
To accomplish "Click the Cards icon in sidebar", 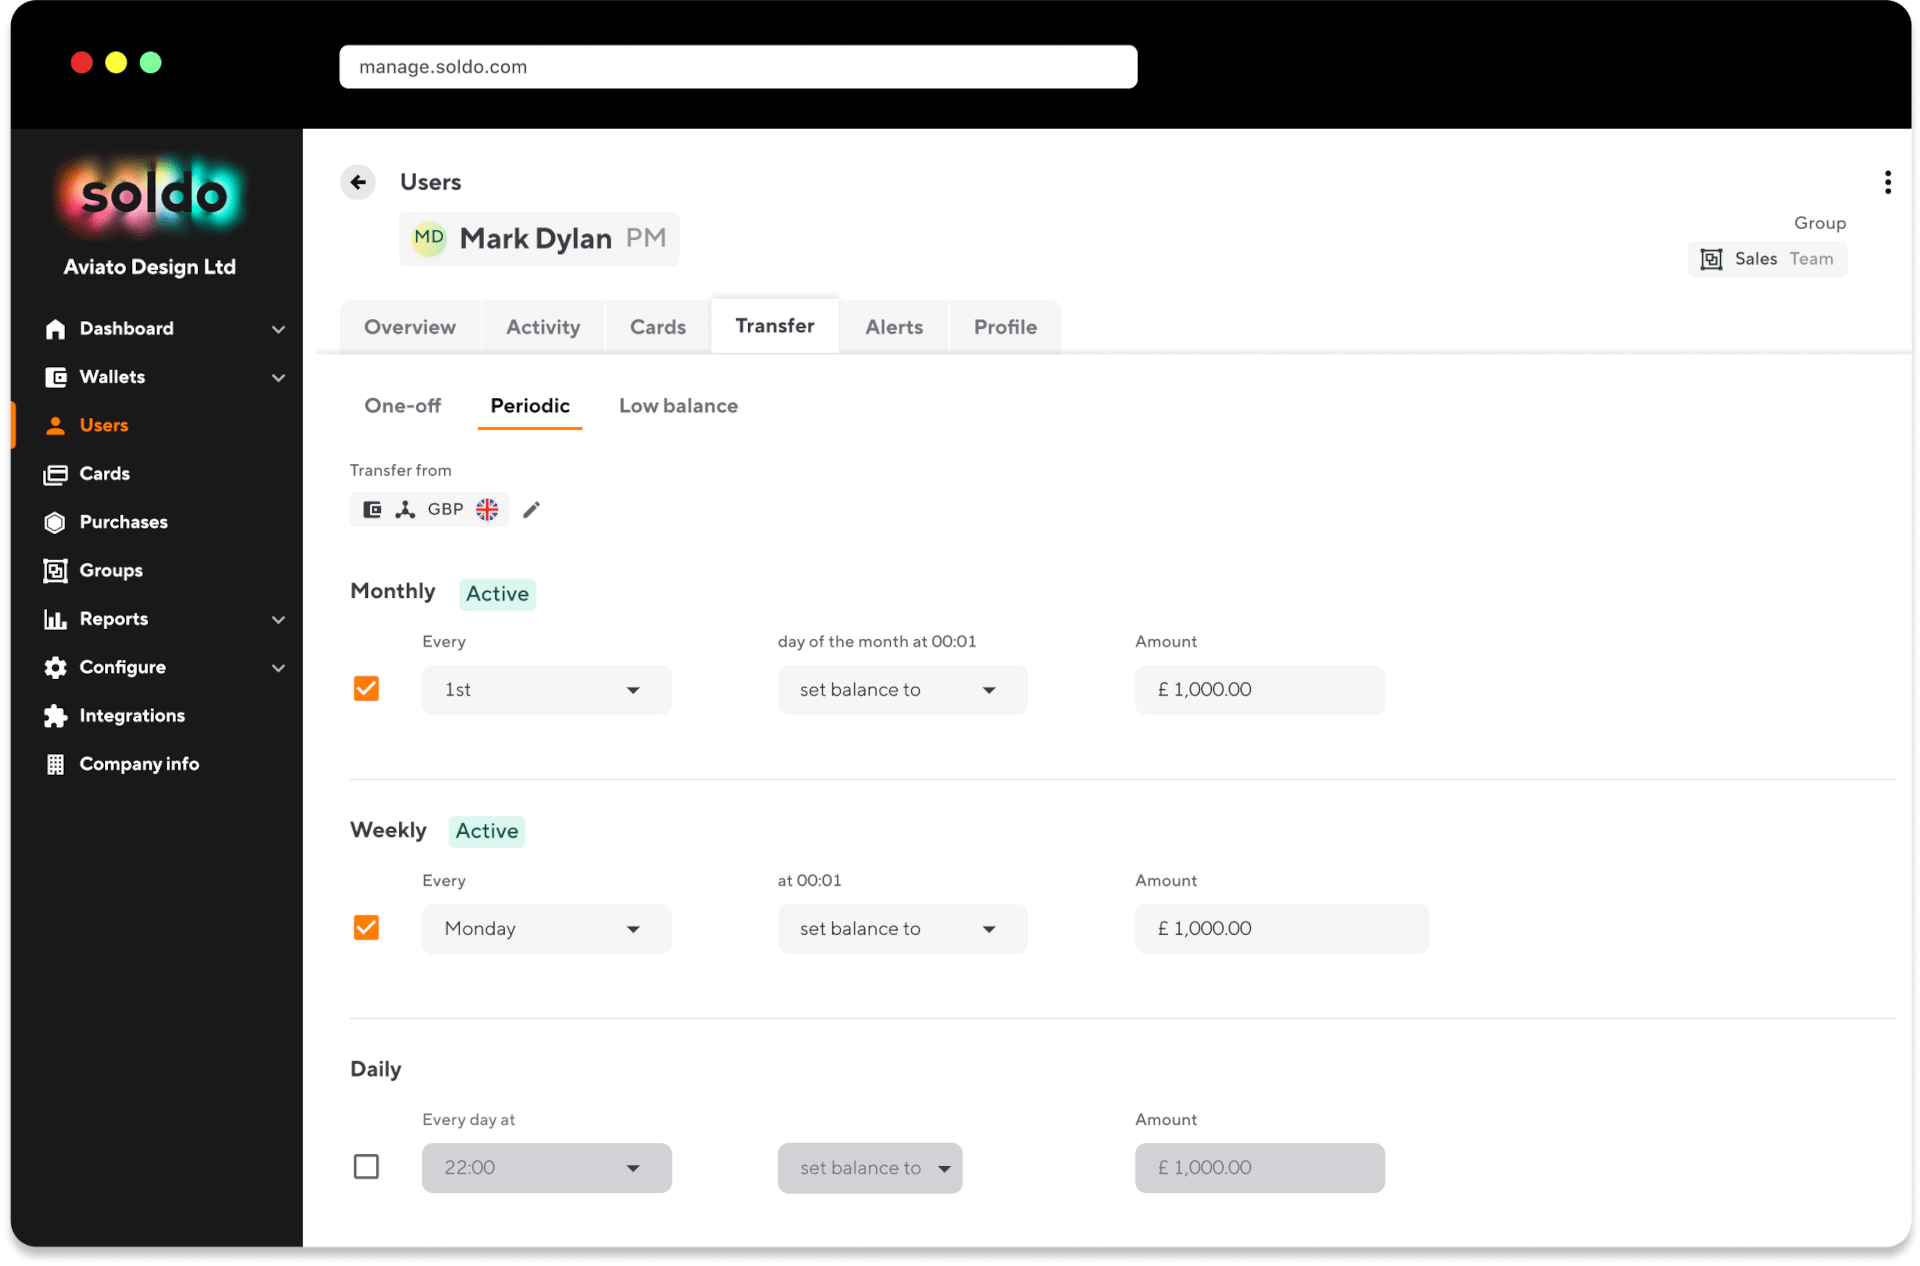I will click(x=55, y=474).
